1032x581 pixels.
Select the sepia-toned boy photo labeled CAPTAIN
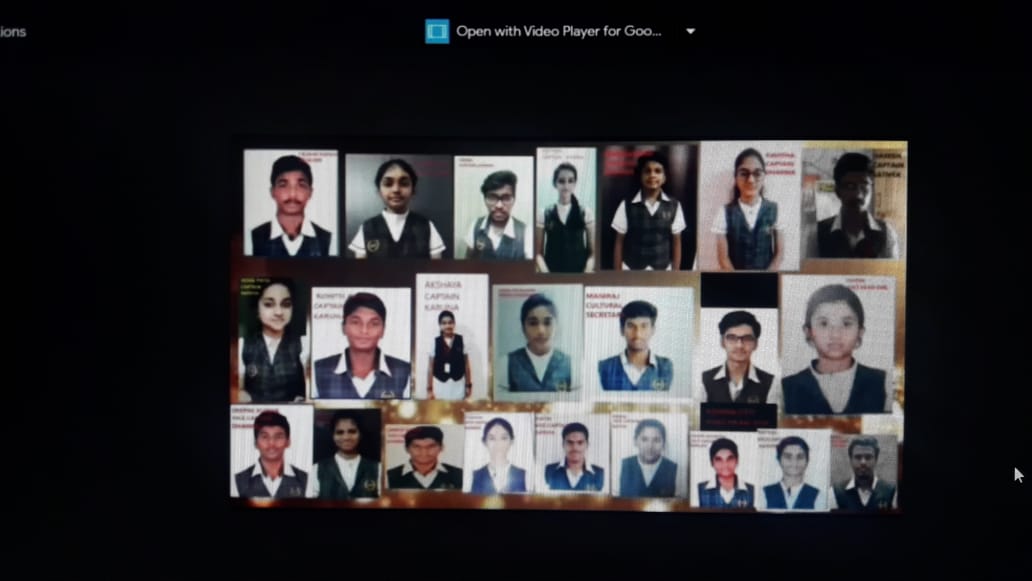(x=853, y=204)
